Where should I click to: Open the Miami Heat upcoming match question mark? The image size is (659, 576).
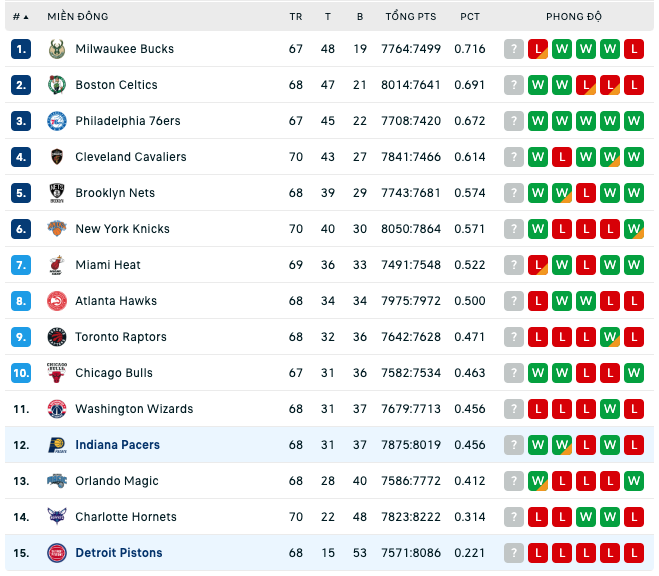(x=514, y=265)
